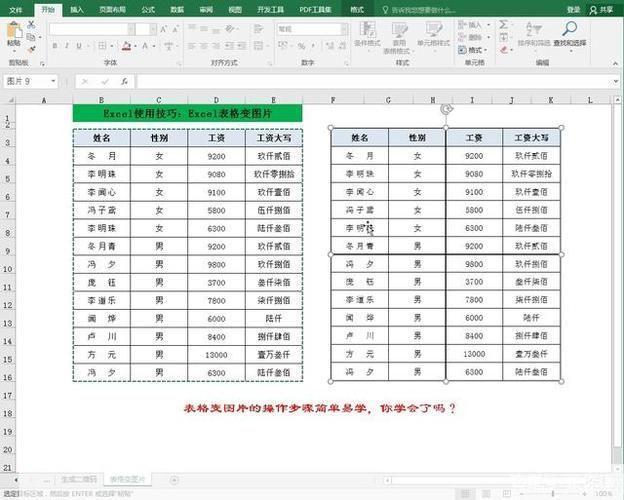The image size is (624, 500).
Task: Click the Name Box showing 图片 9
Action: click(27, 81)
